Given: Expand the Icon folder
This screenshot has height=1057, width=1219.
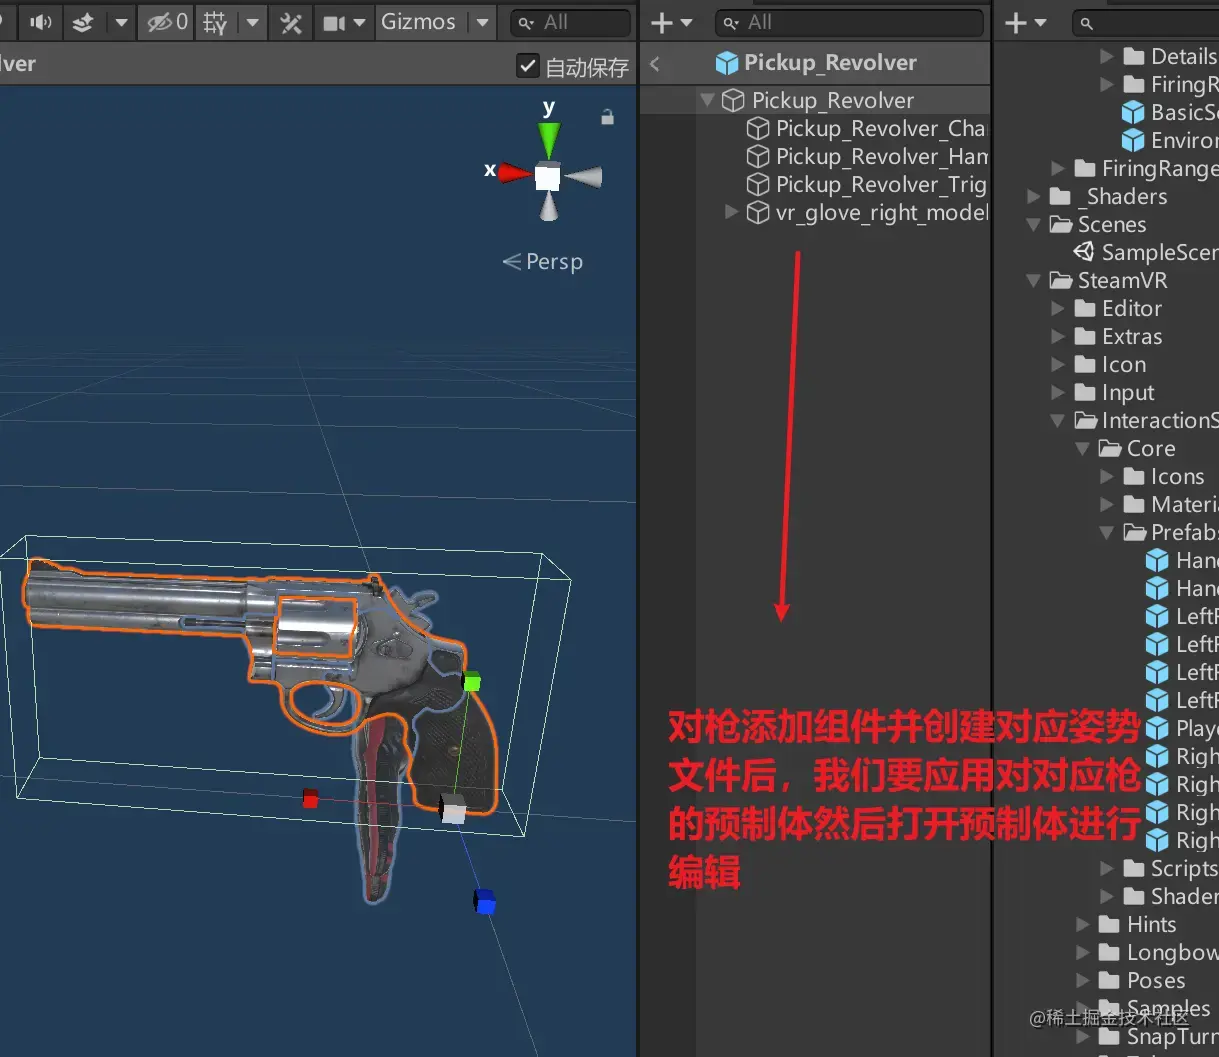Looking at the screenshot, I should point(1058,365).
